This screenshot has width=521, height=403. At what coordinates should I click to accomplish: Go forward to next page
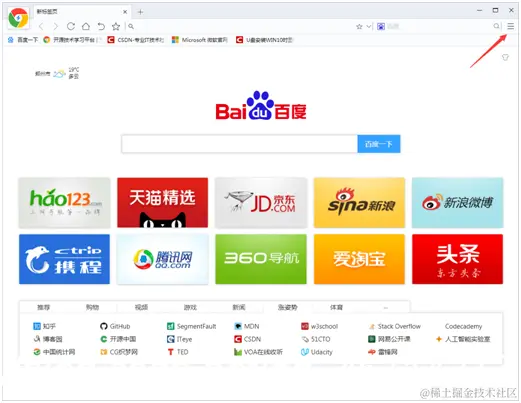click(56, 26)
